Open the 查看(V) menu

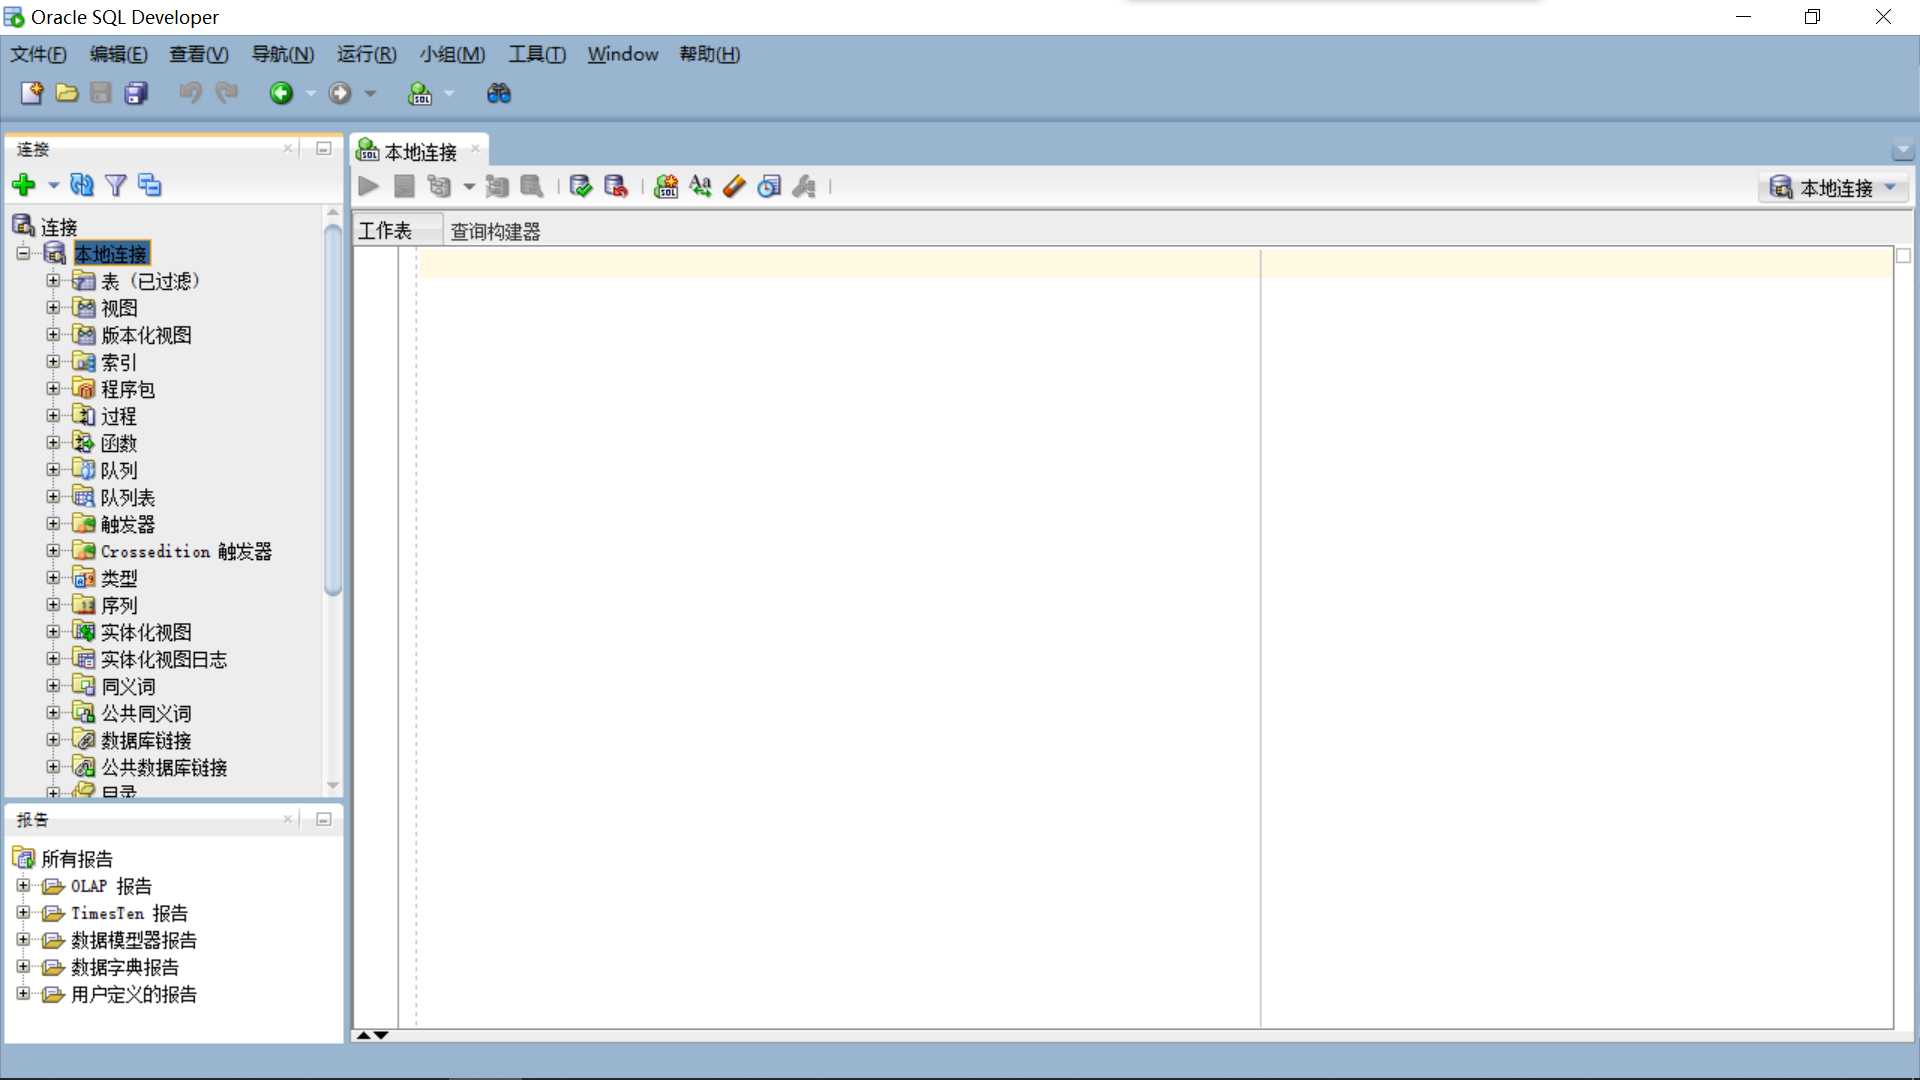click(x=198, y=54)
